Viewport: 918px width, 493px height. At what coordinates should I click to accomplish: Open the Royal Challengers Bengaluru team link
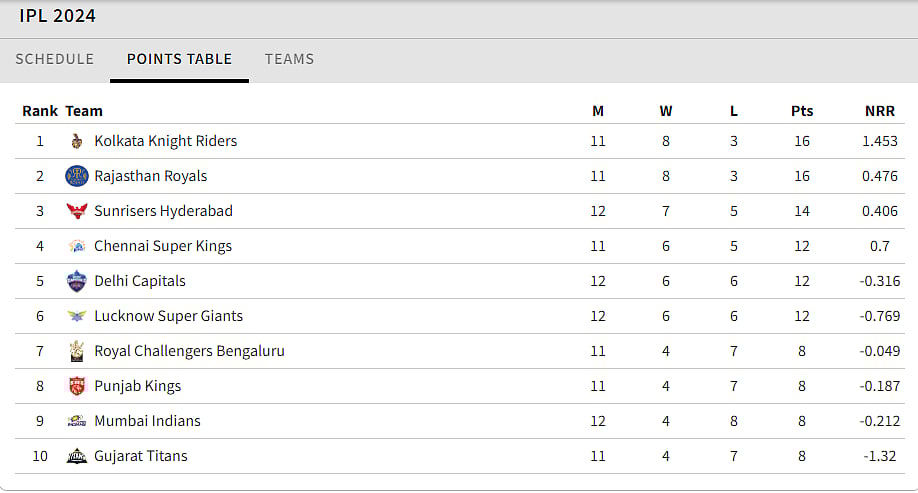coord(189,351)
